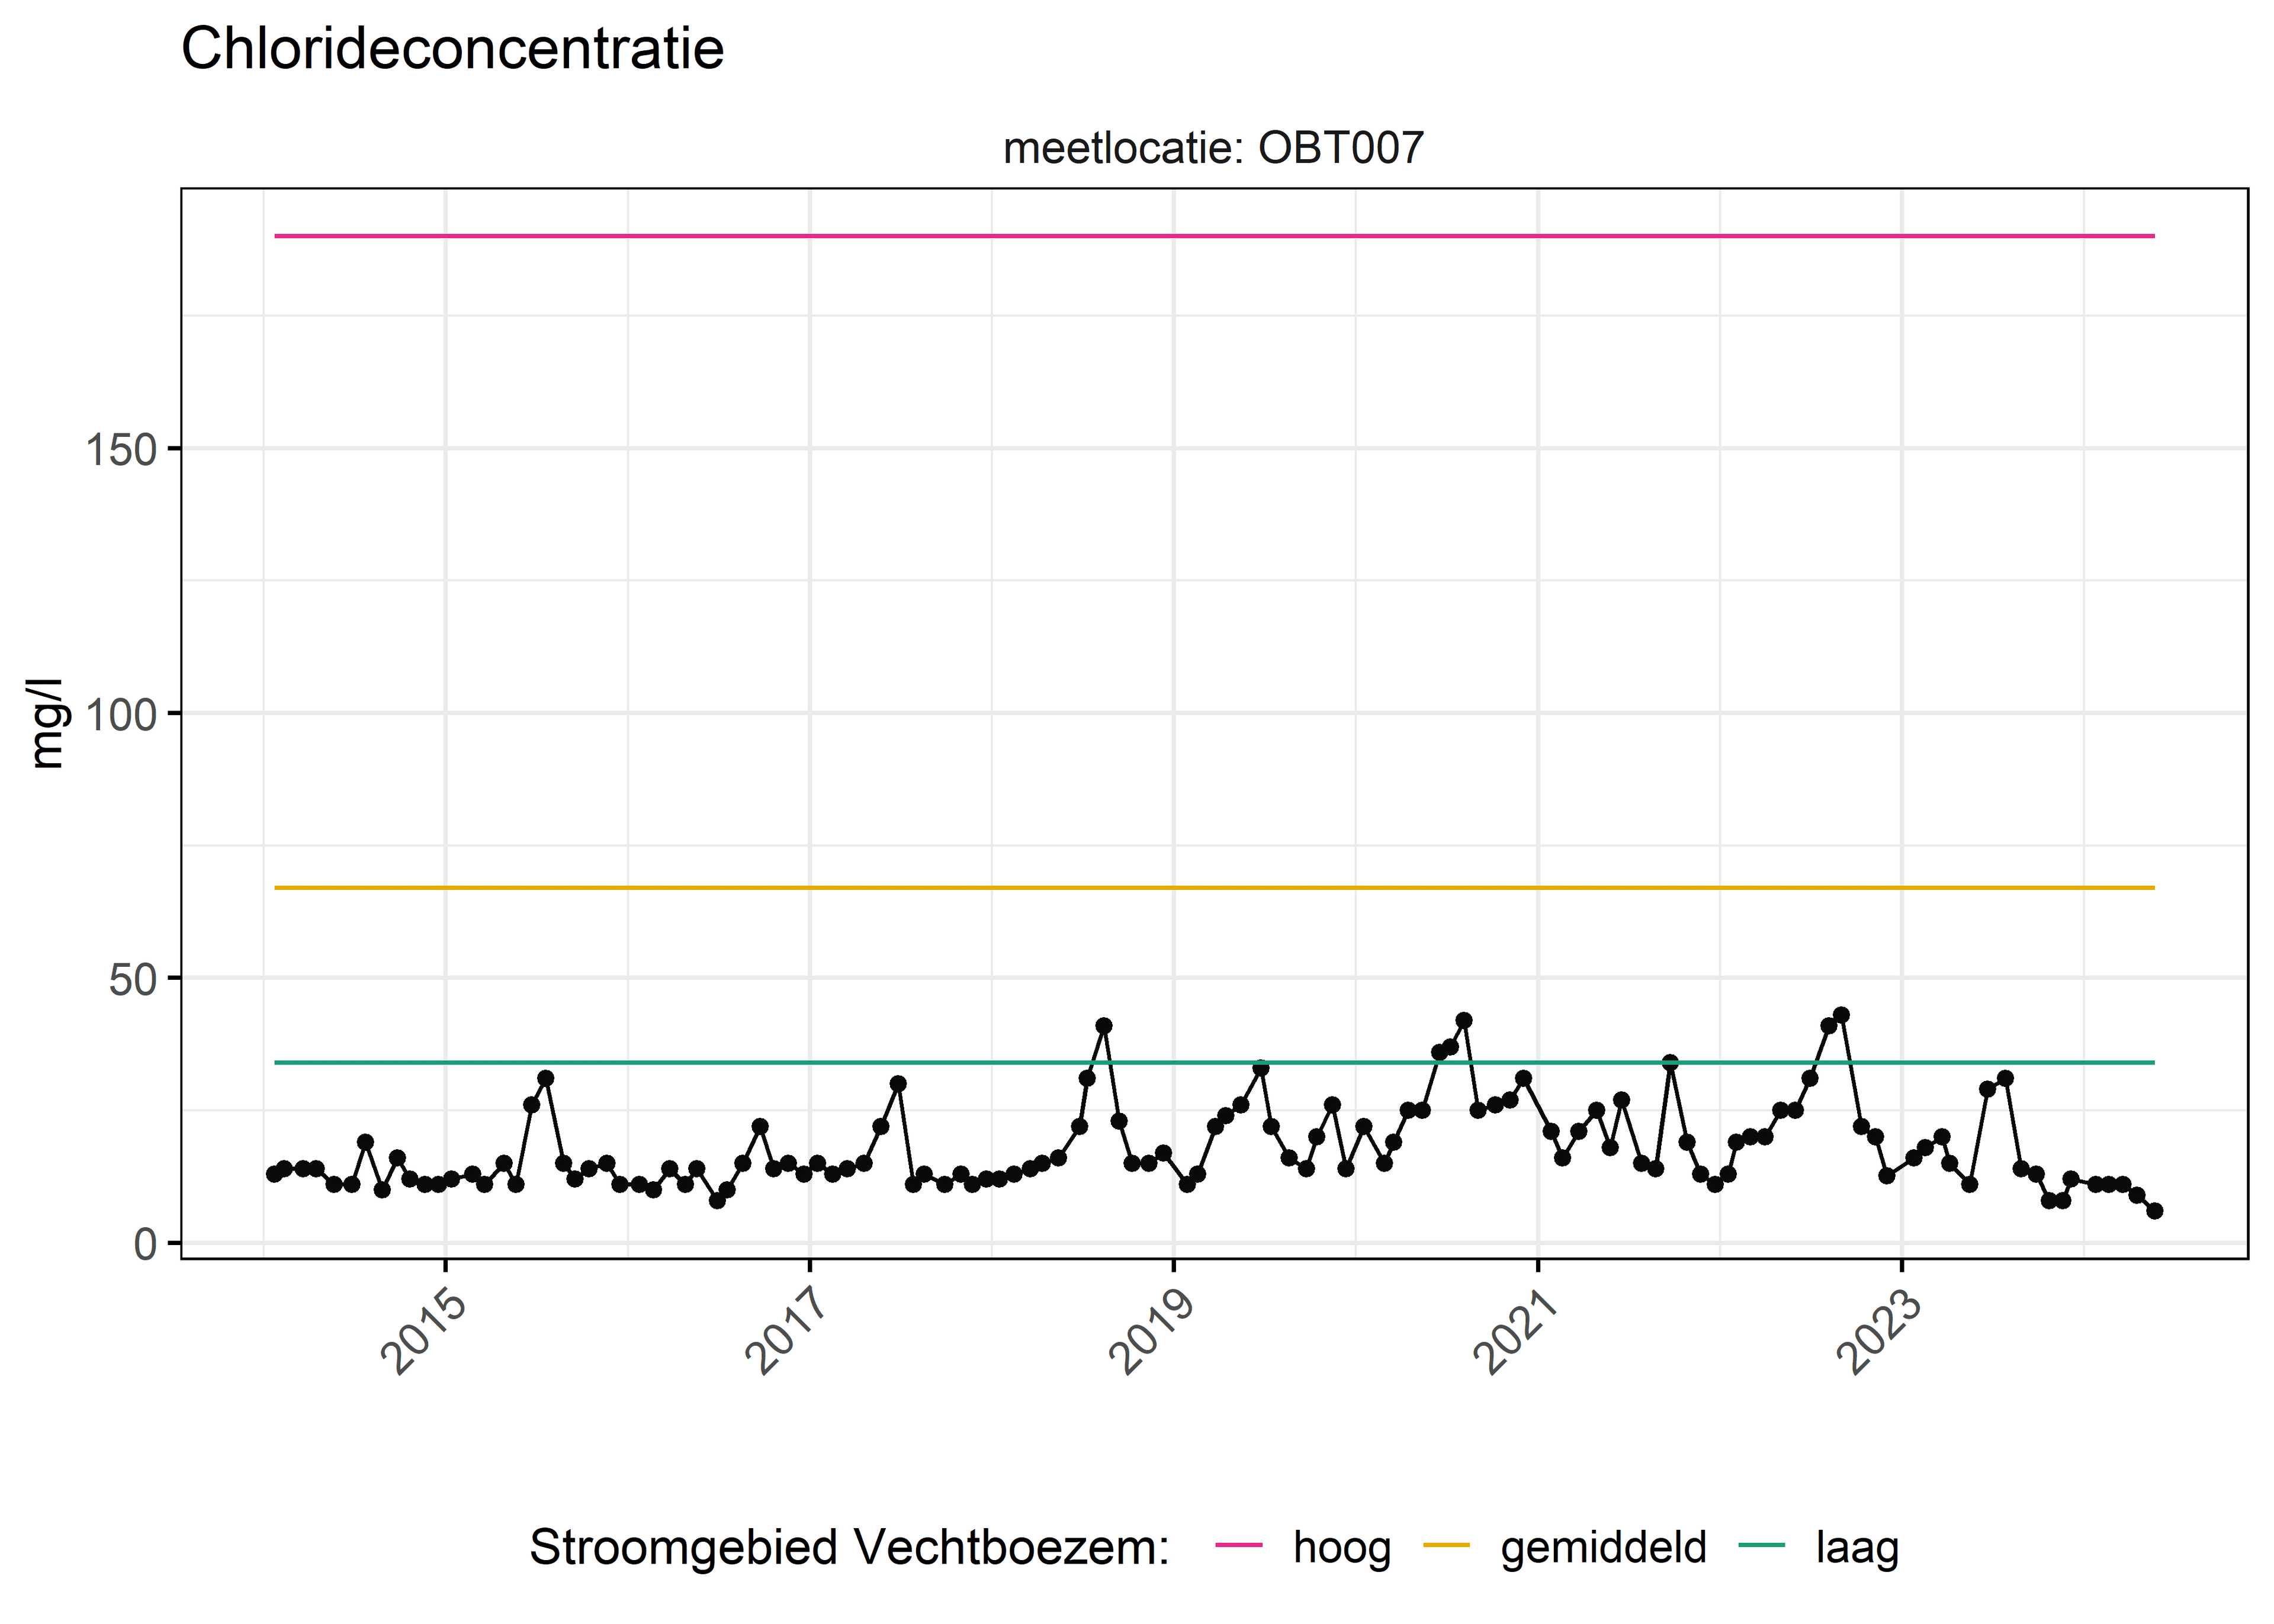Select the laag legend label
Viewport: 2274px width, 1624px height.
click(1857, 1549)
